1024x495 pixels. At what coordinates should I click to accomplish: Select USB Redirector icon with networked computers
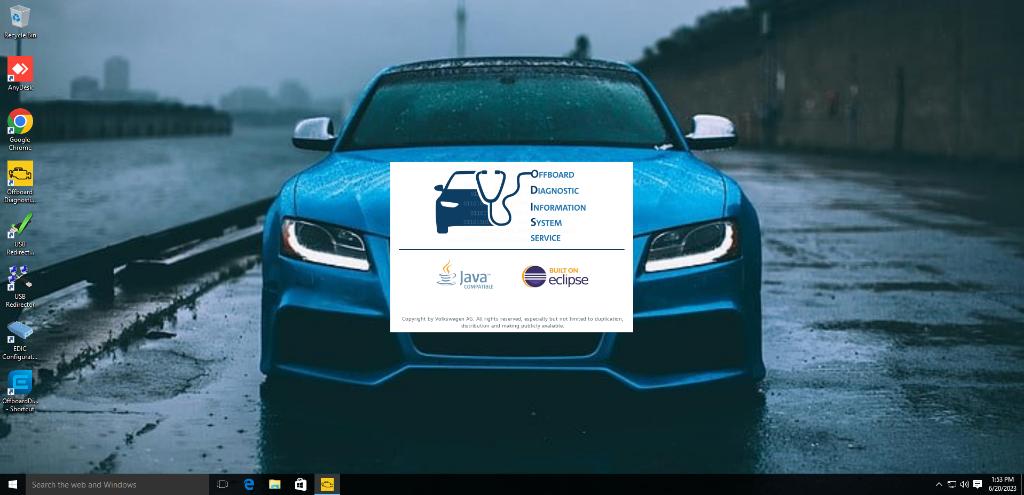20,287
